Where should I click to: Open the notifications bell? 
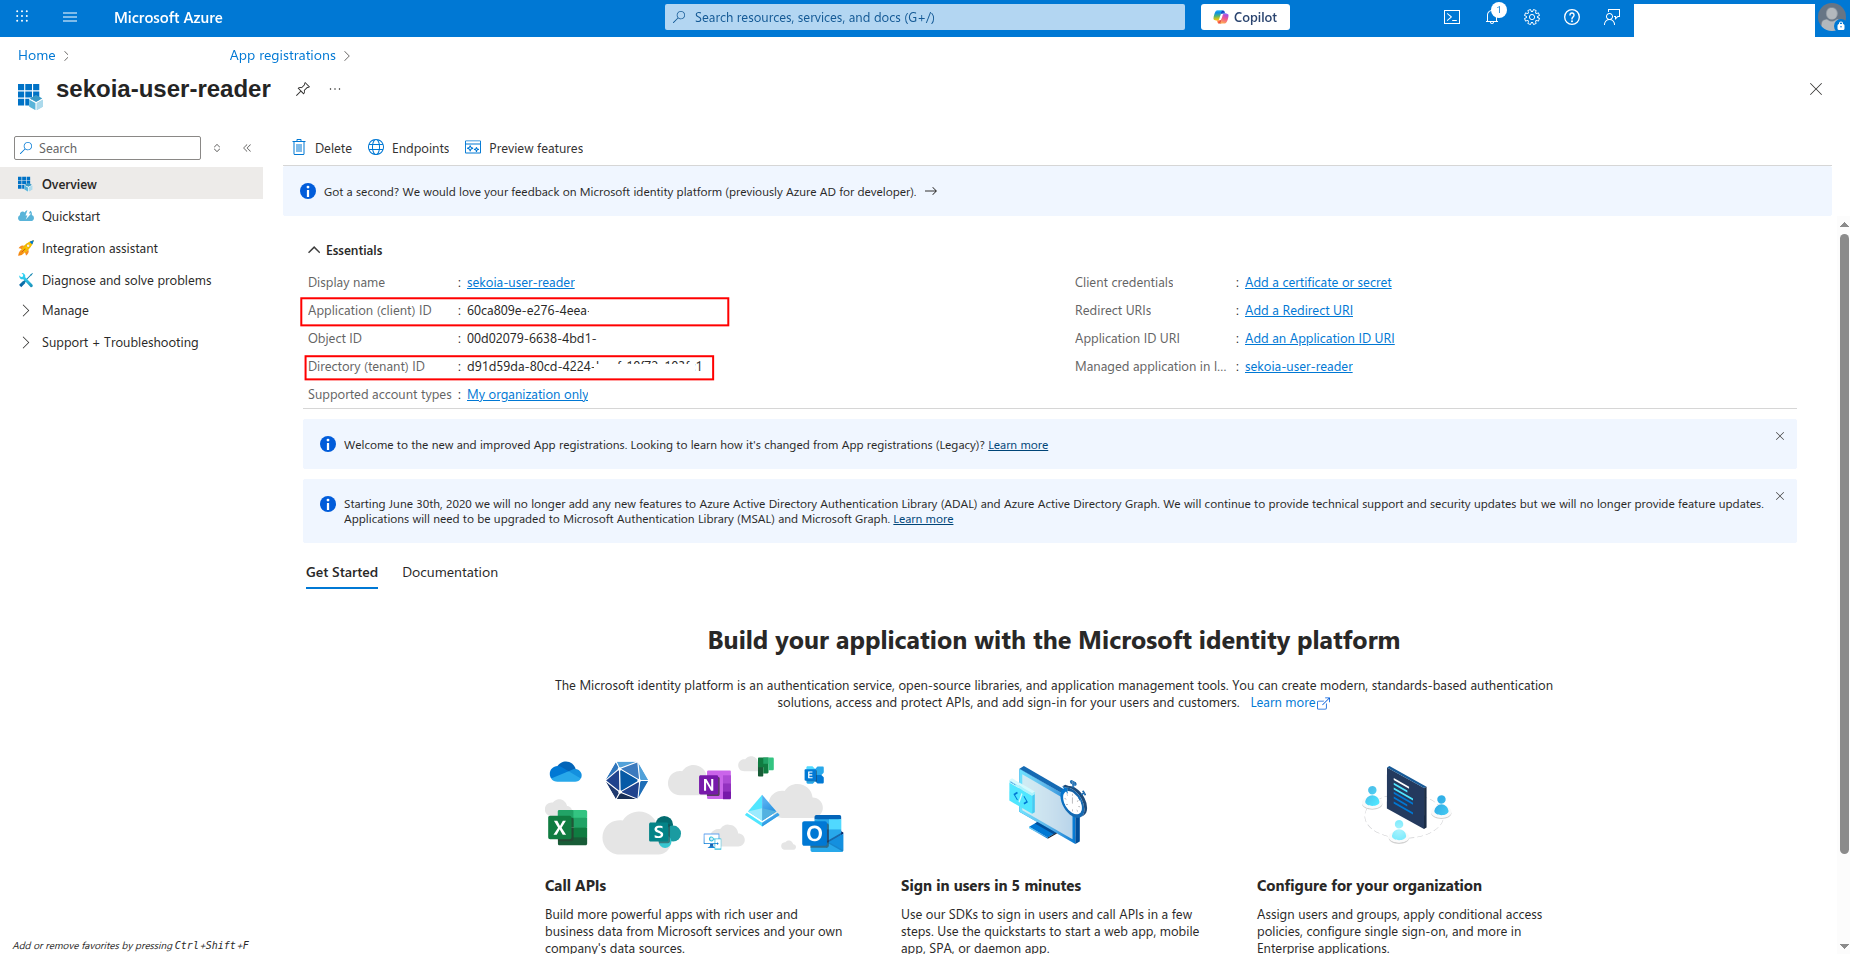pyautogui.click(x=1492, y=17)
